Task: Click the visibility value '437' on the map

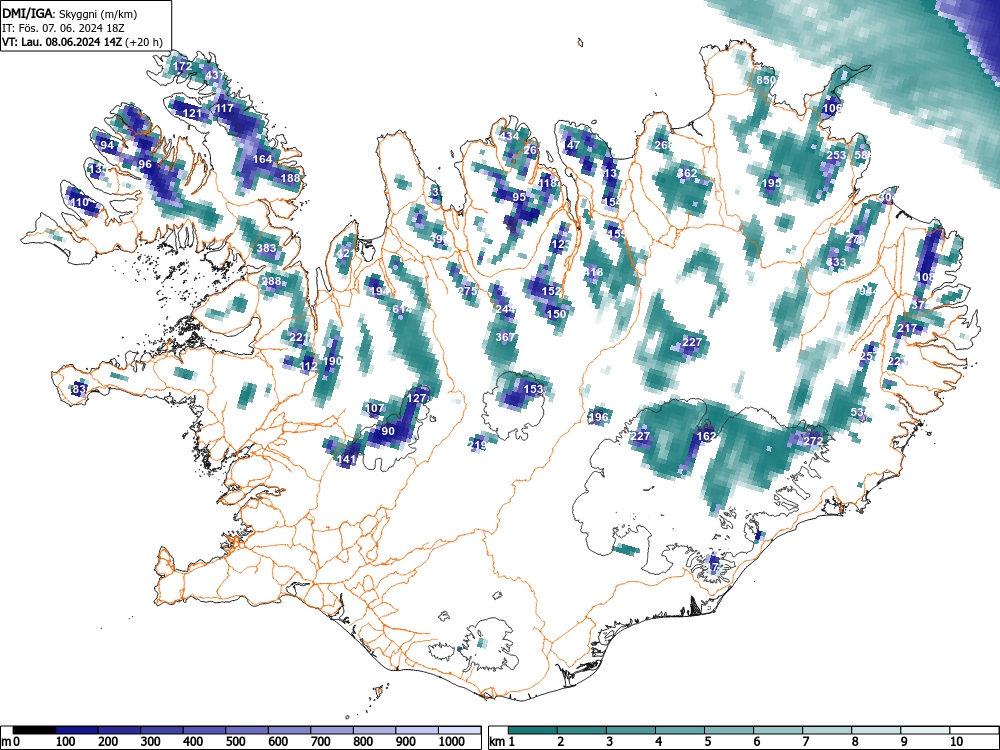Action: click(x=214, y=75)
